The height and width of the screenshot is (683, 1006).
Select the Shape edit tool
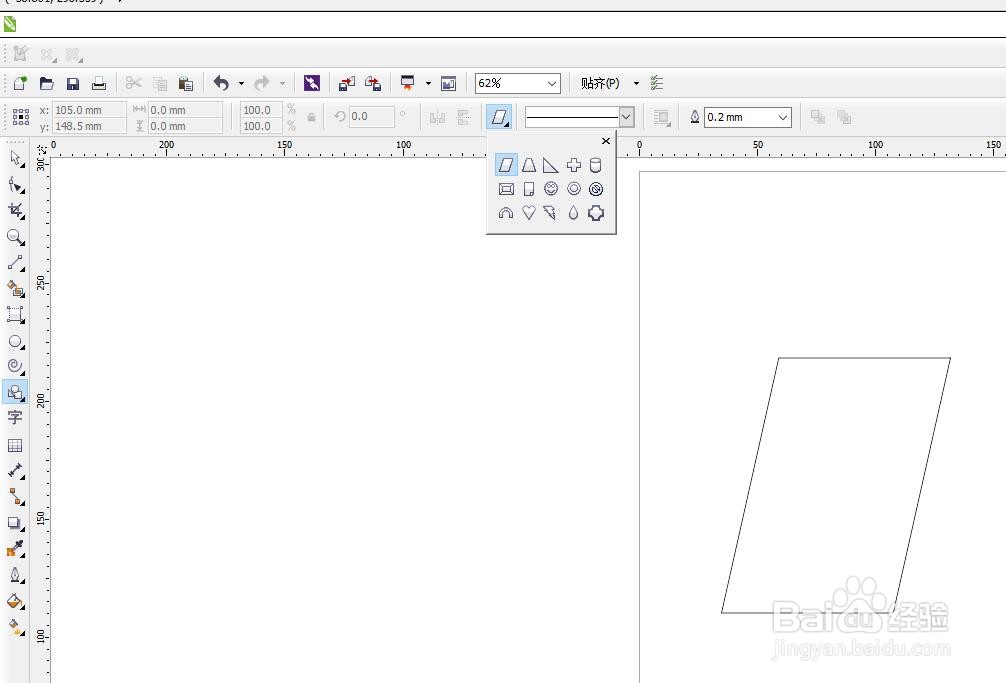(15, 185)
